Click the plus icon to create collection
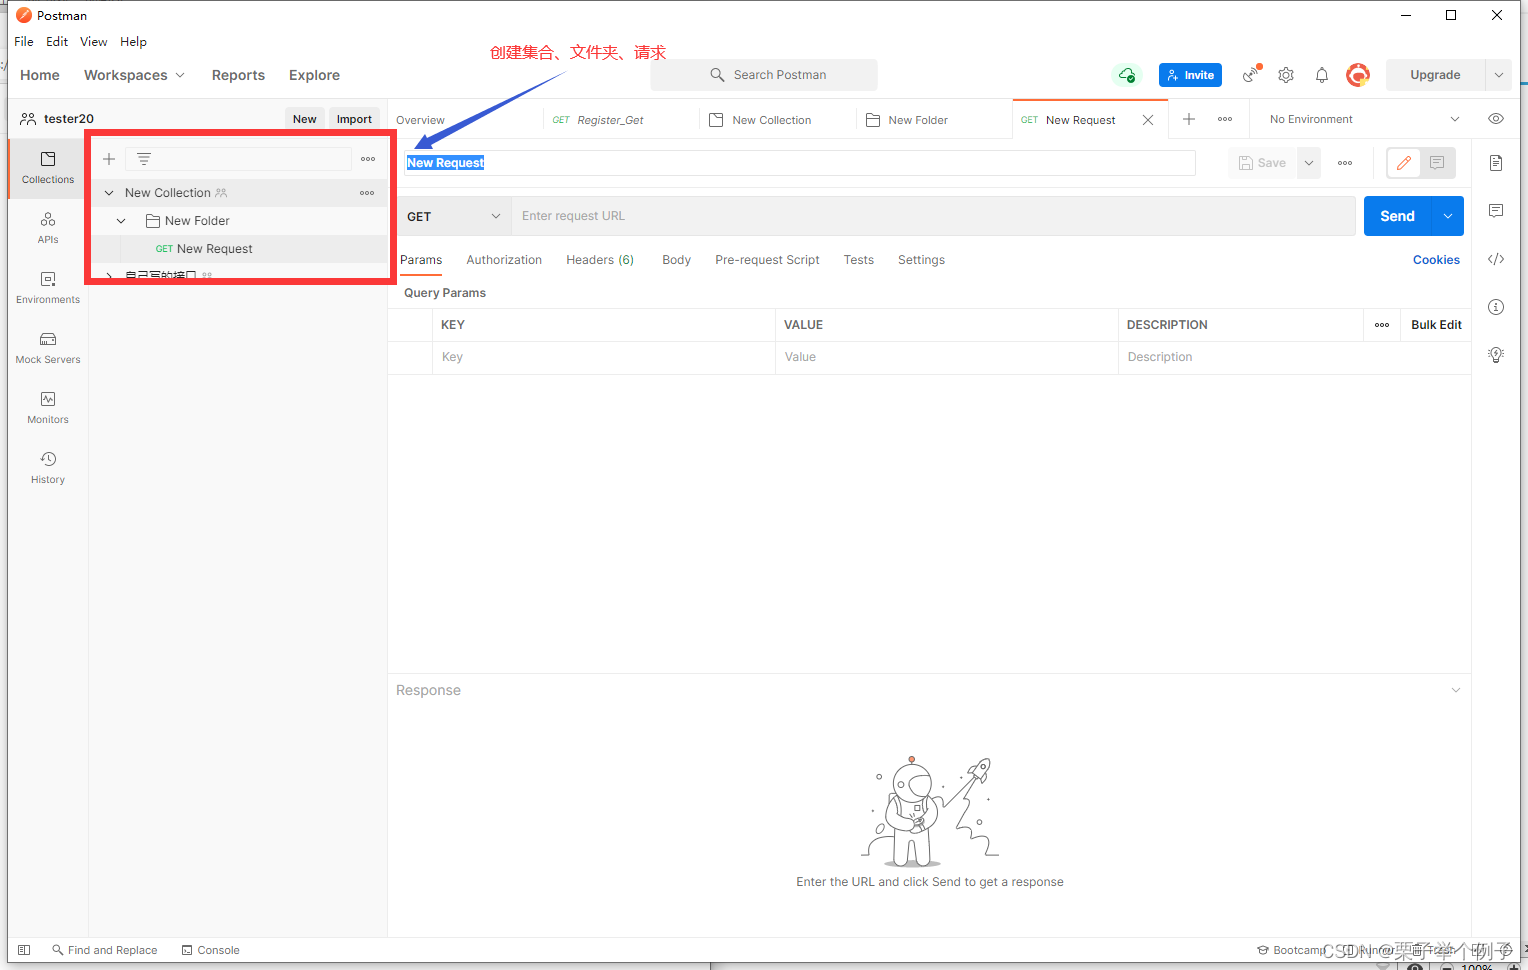 109,159
